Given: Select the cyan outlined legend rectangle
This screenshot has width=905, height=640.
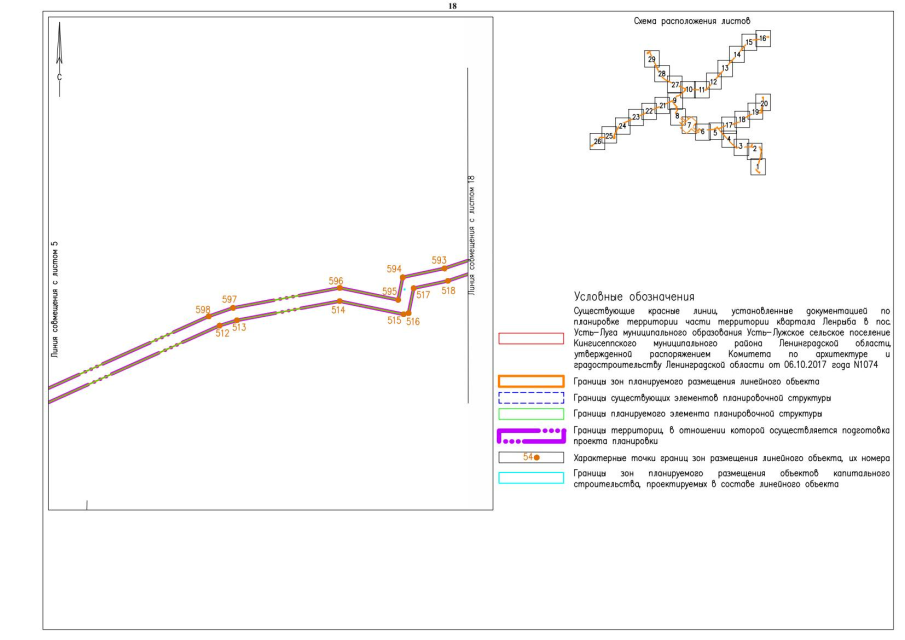Looking at the screenshot, I should (531, 477).
